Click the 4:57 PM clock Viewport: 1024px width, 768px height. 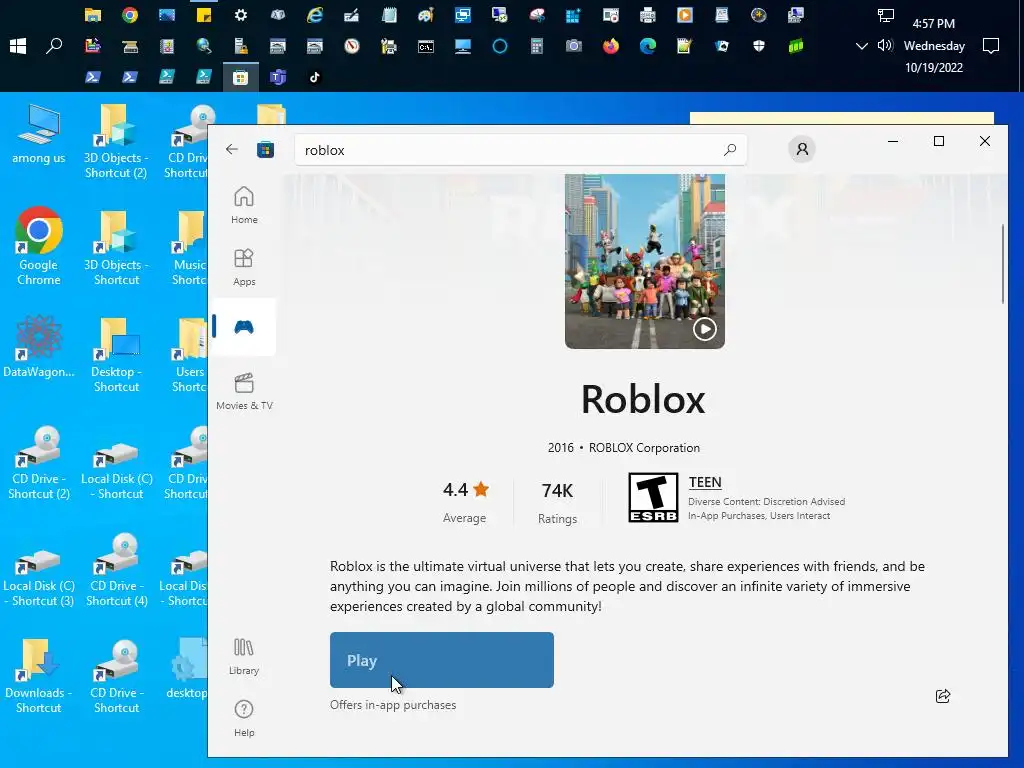click(934, 24)
